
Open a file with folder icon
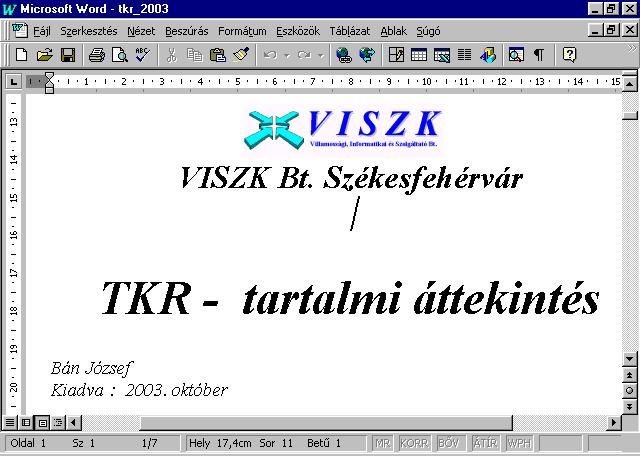point(44,54)
